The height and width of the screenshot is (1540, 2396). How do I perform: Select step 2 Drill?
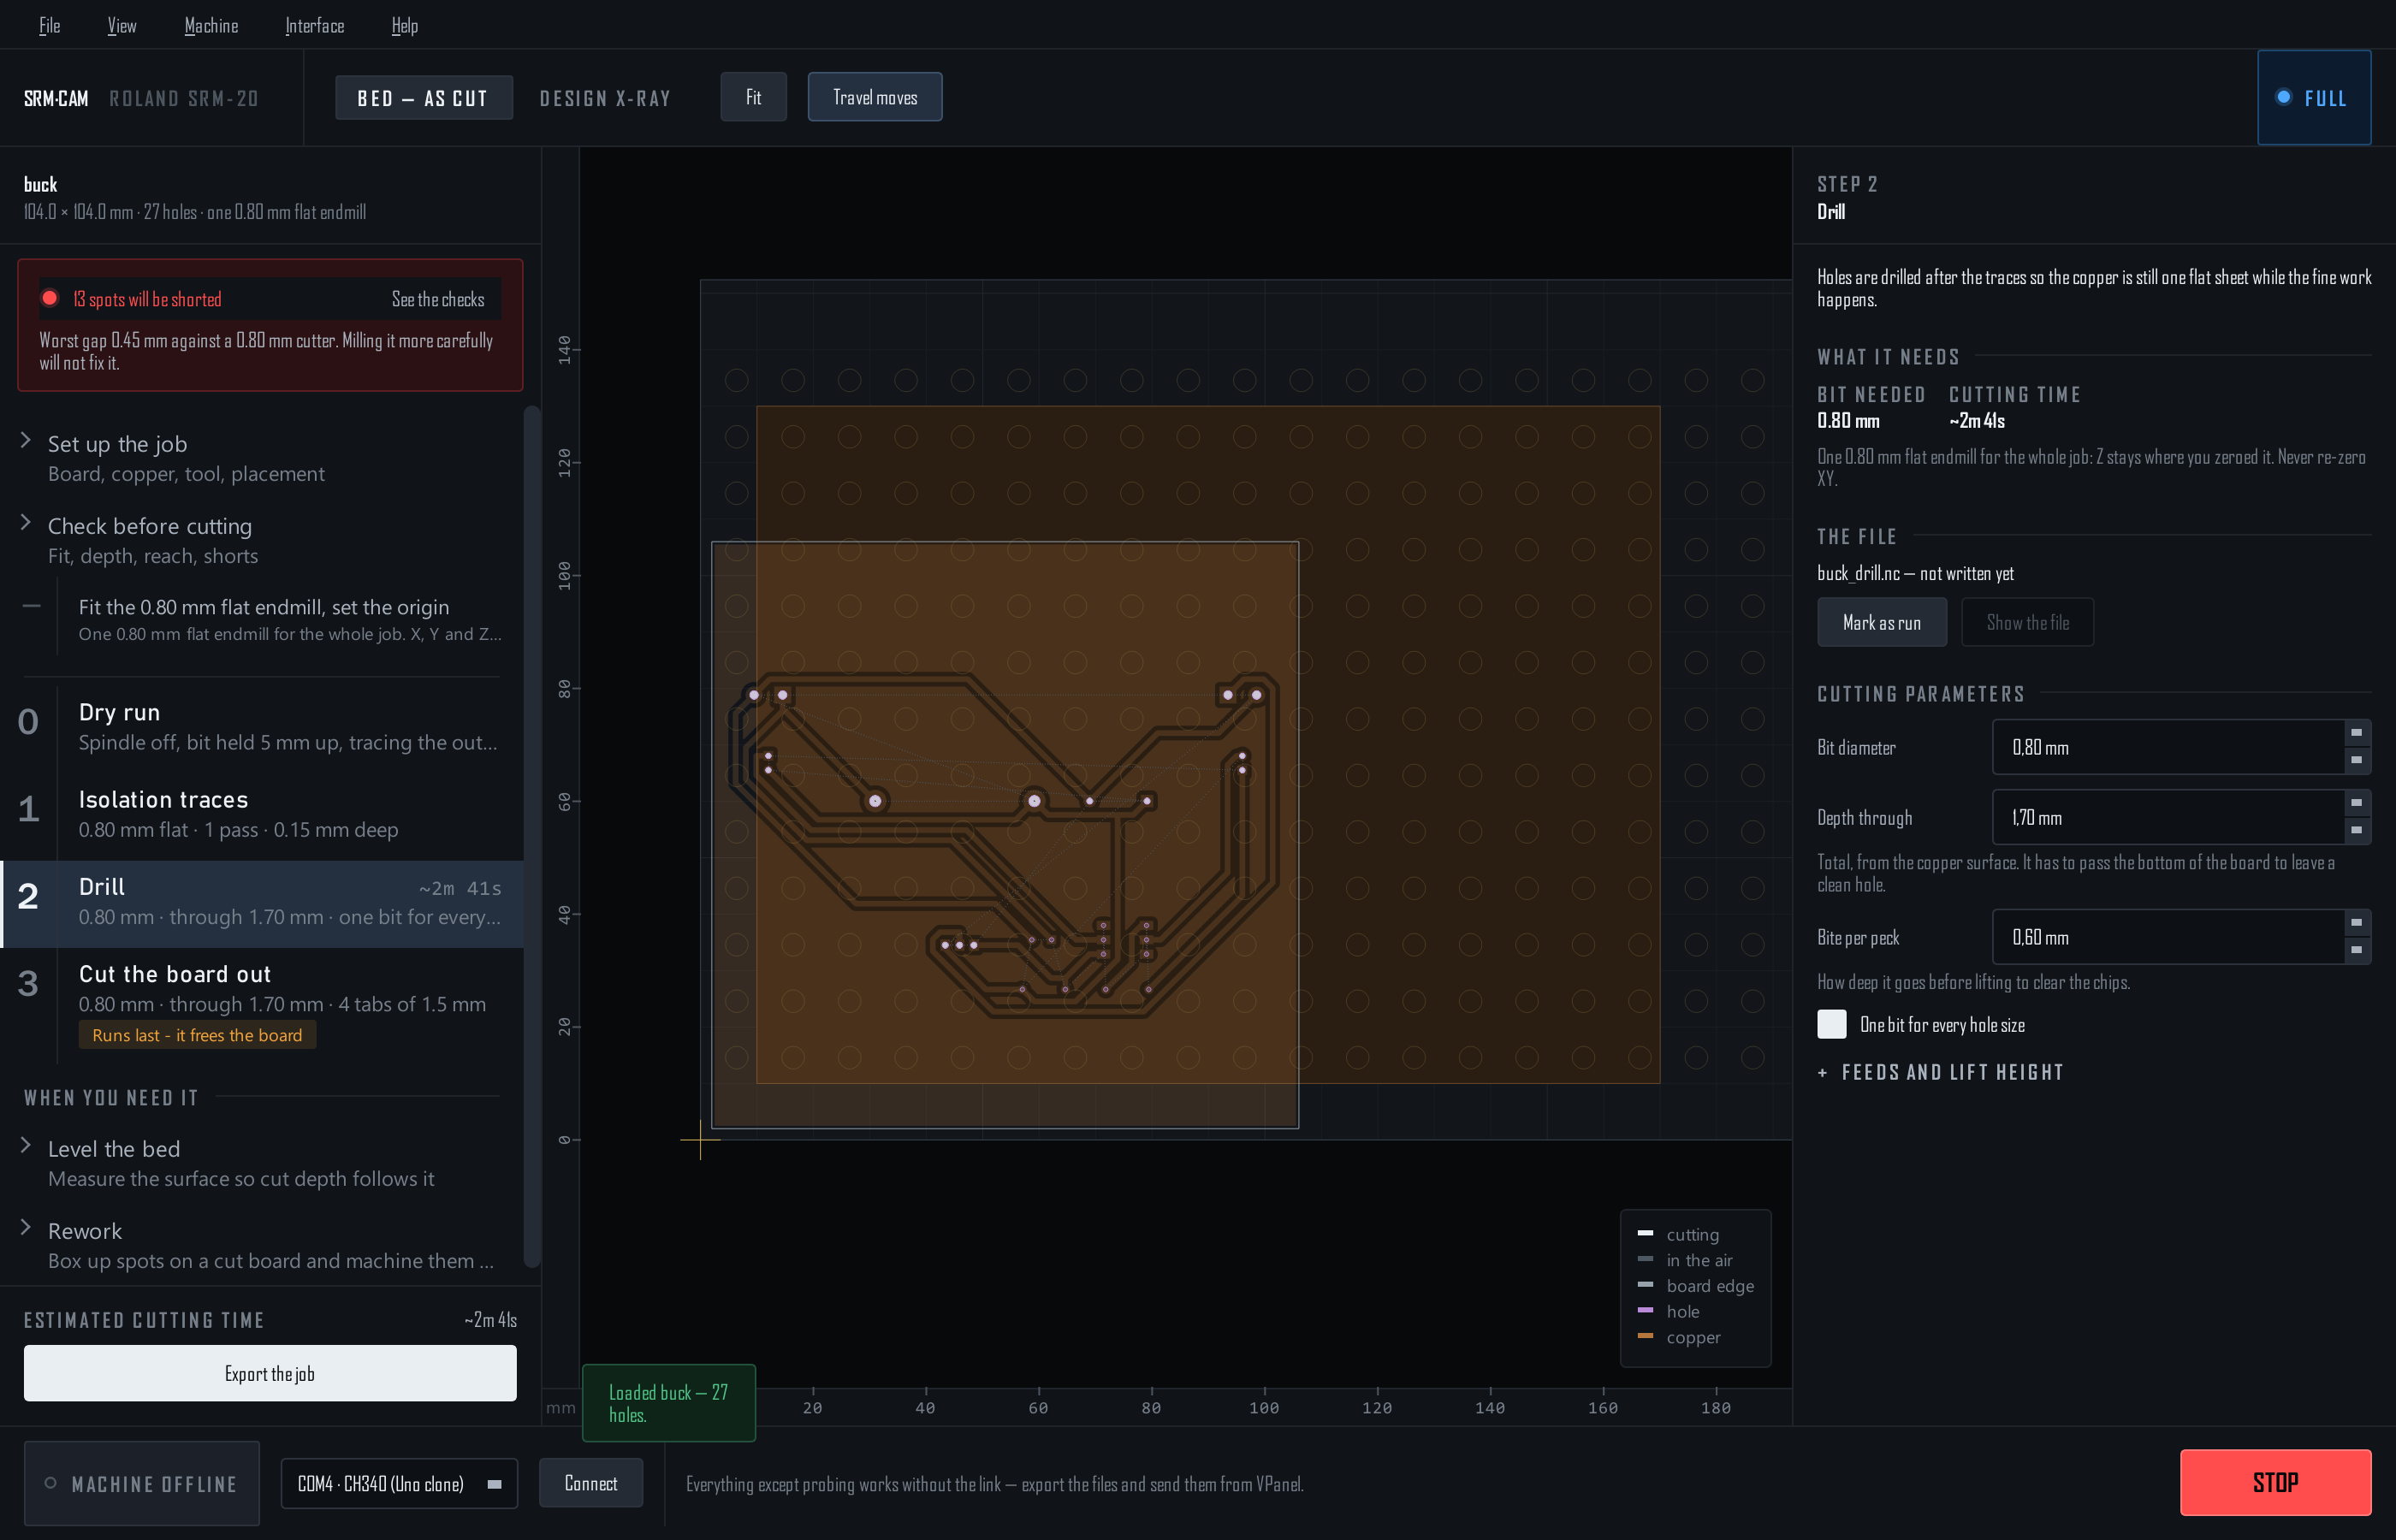pos(261,904)
